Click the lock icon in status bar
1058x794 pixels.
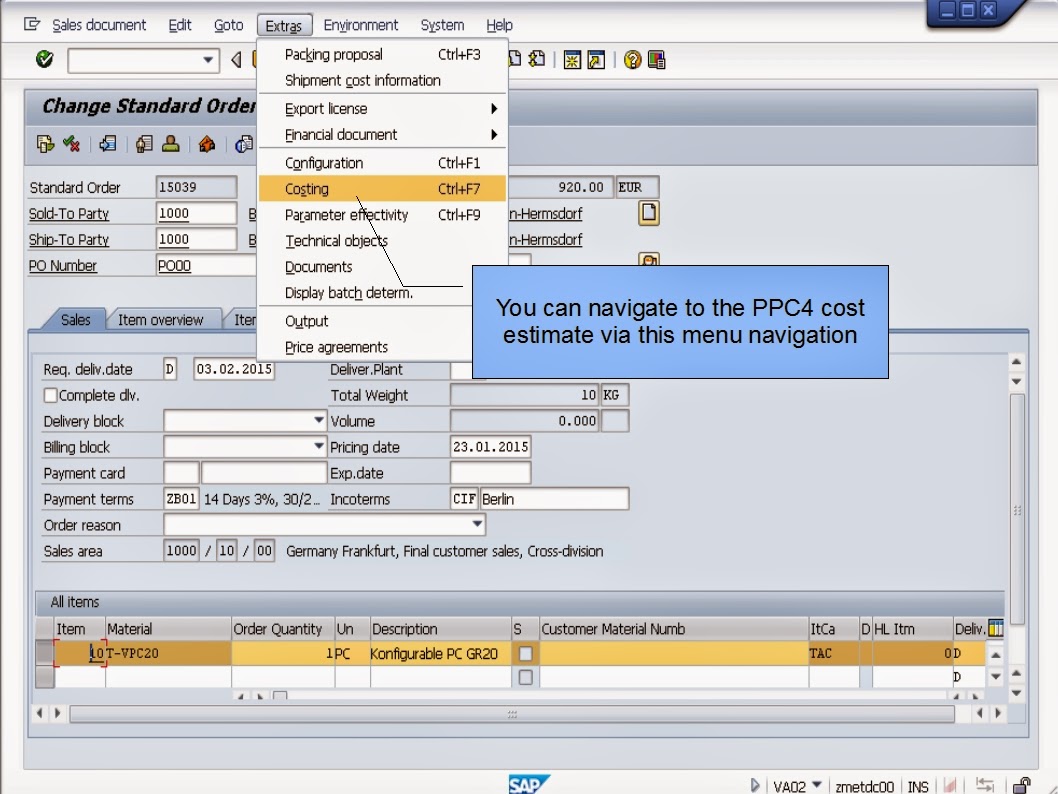click(x=1022, y=785)
